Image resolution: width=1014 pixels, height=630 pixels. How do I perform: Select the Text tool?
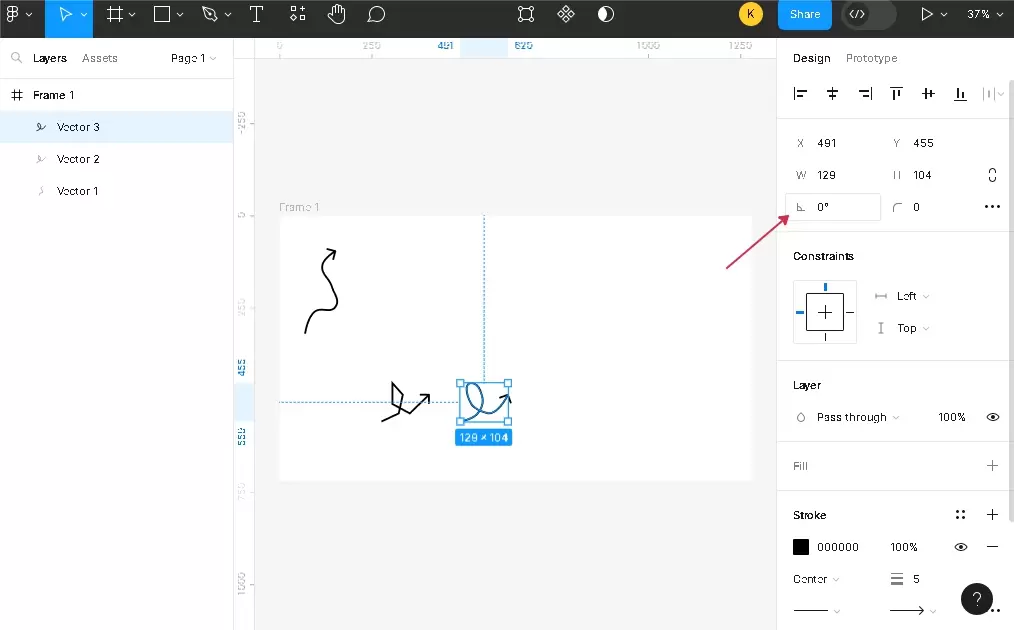click(x=256, y=14)
